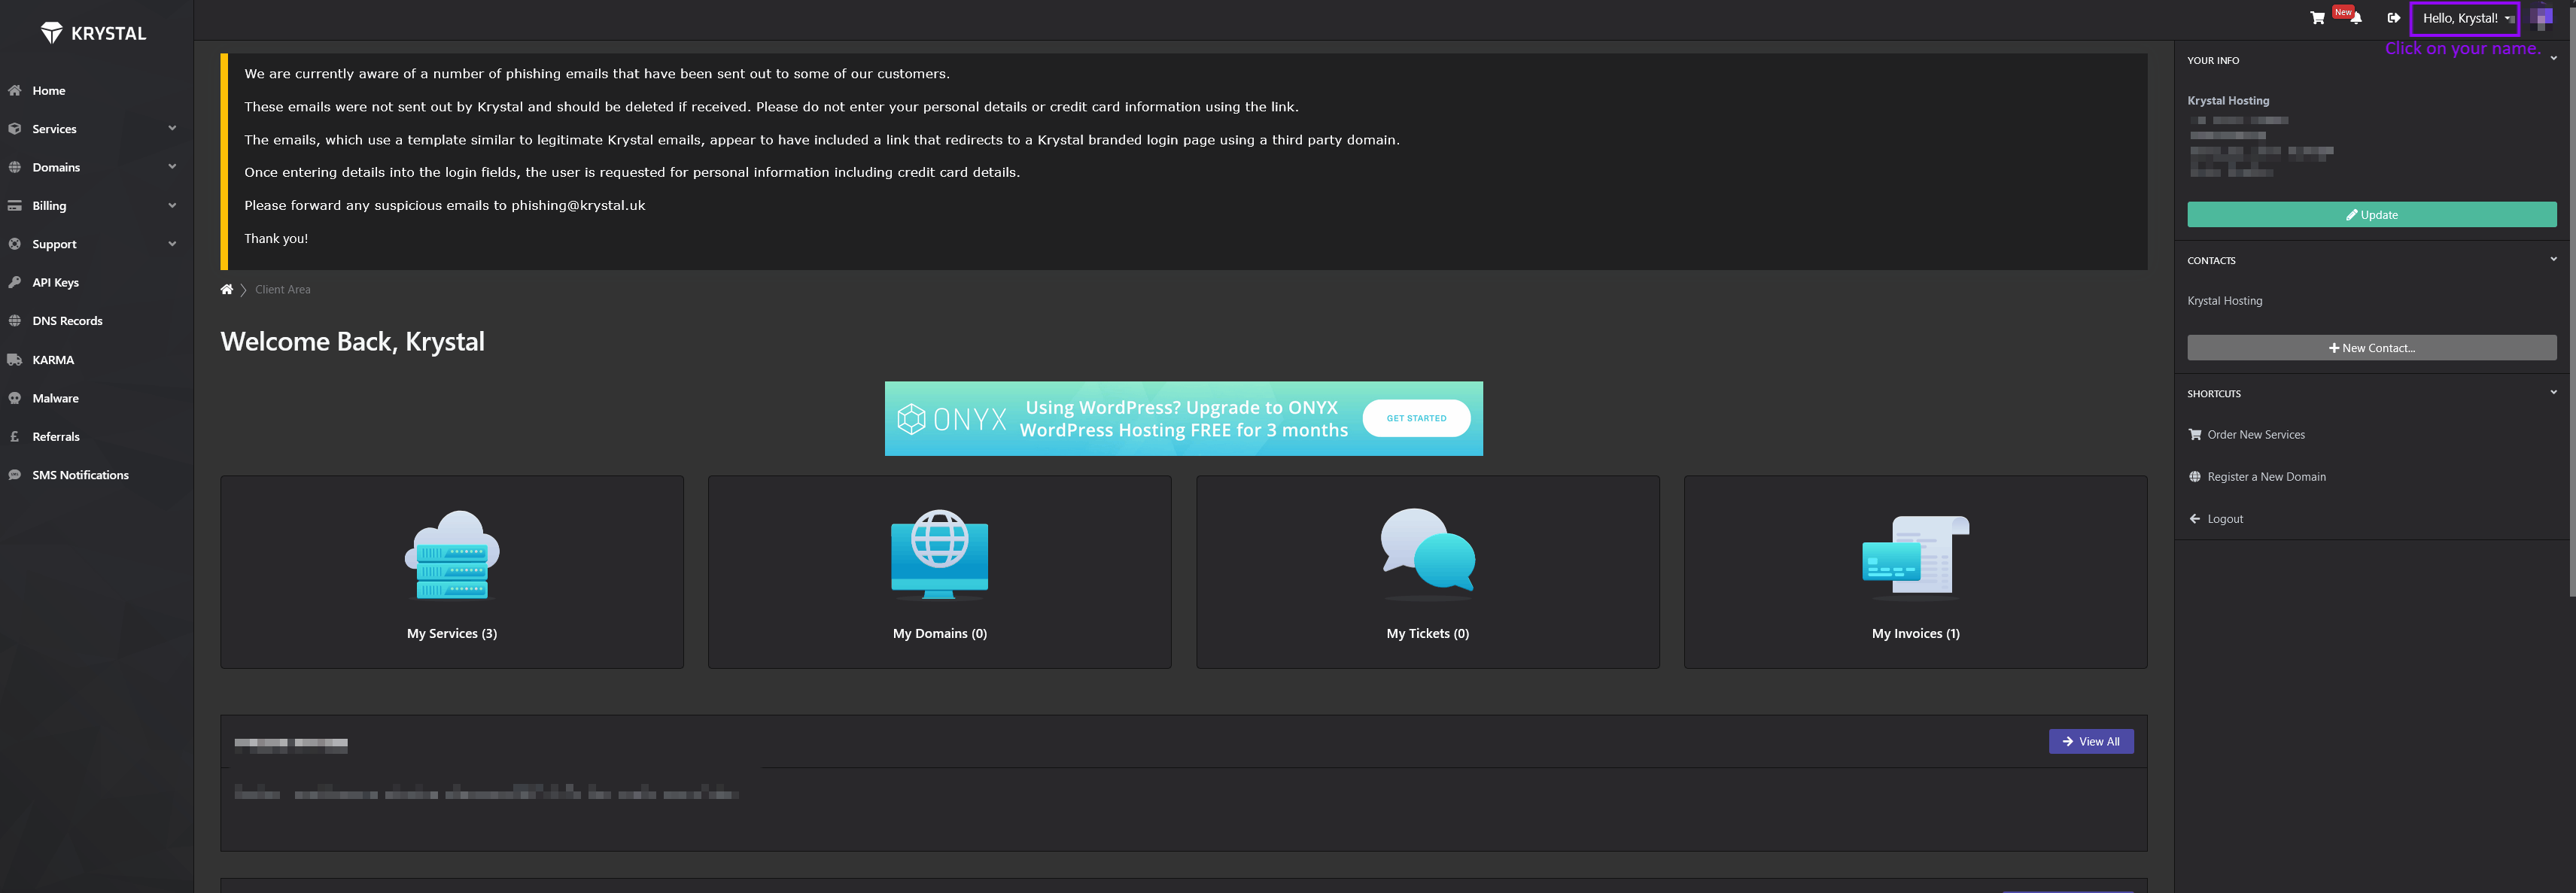
Task: Collapse the YOUR INFO panel chevron
Action: pyautogui.click(x=2553, y=59)
